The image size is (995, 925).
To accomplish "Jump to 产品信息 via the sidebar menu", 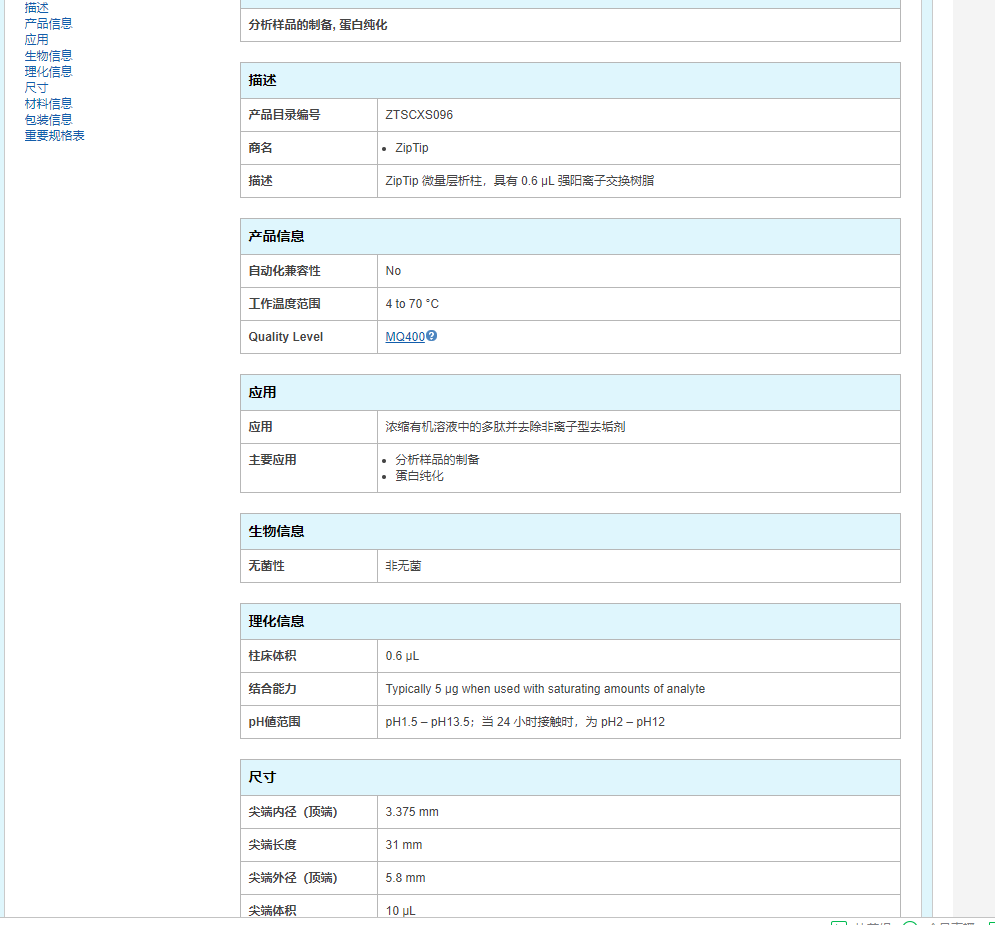I will click(48, 23).
